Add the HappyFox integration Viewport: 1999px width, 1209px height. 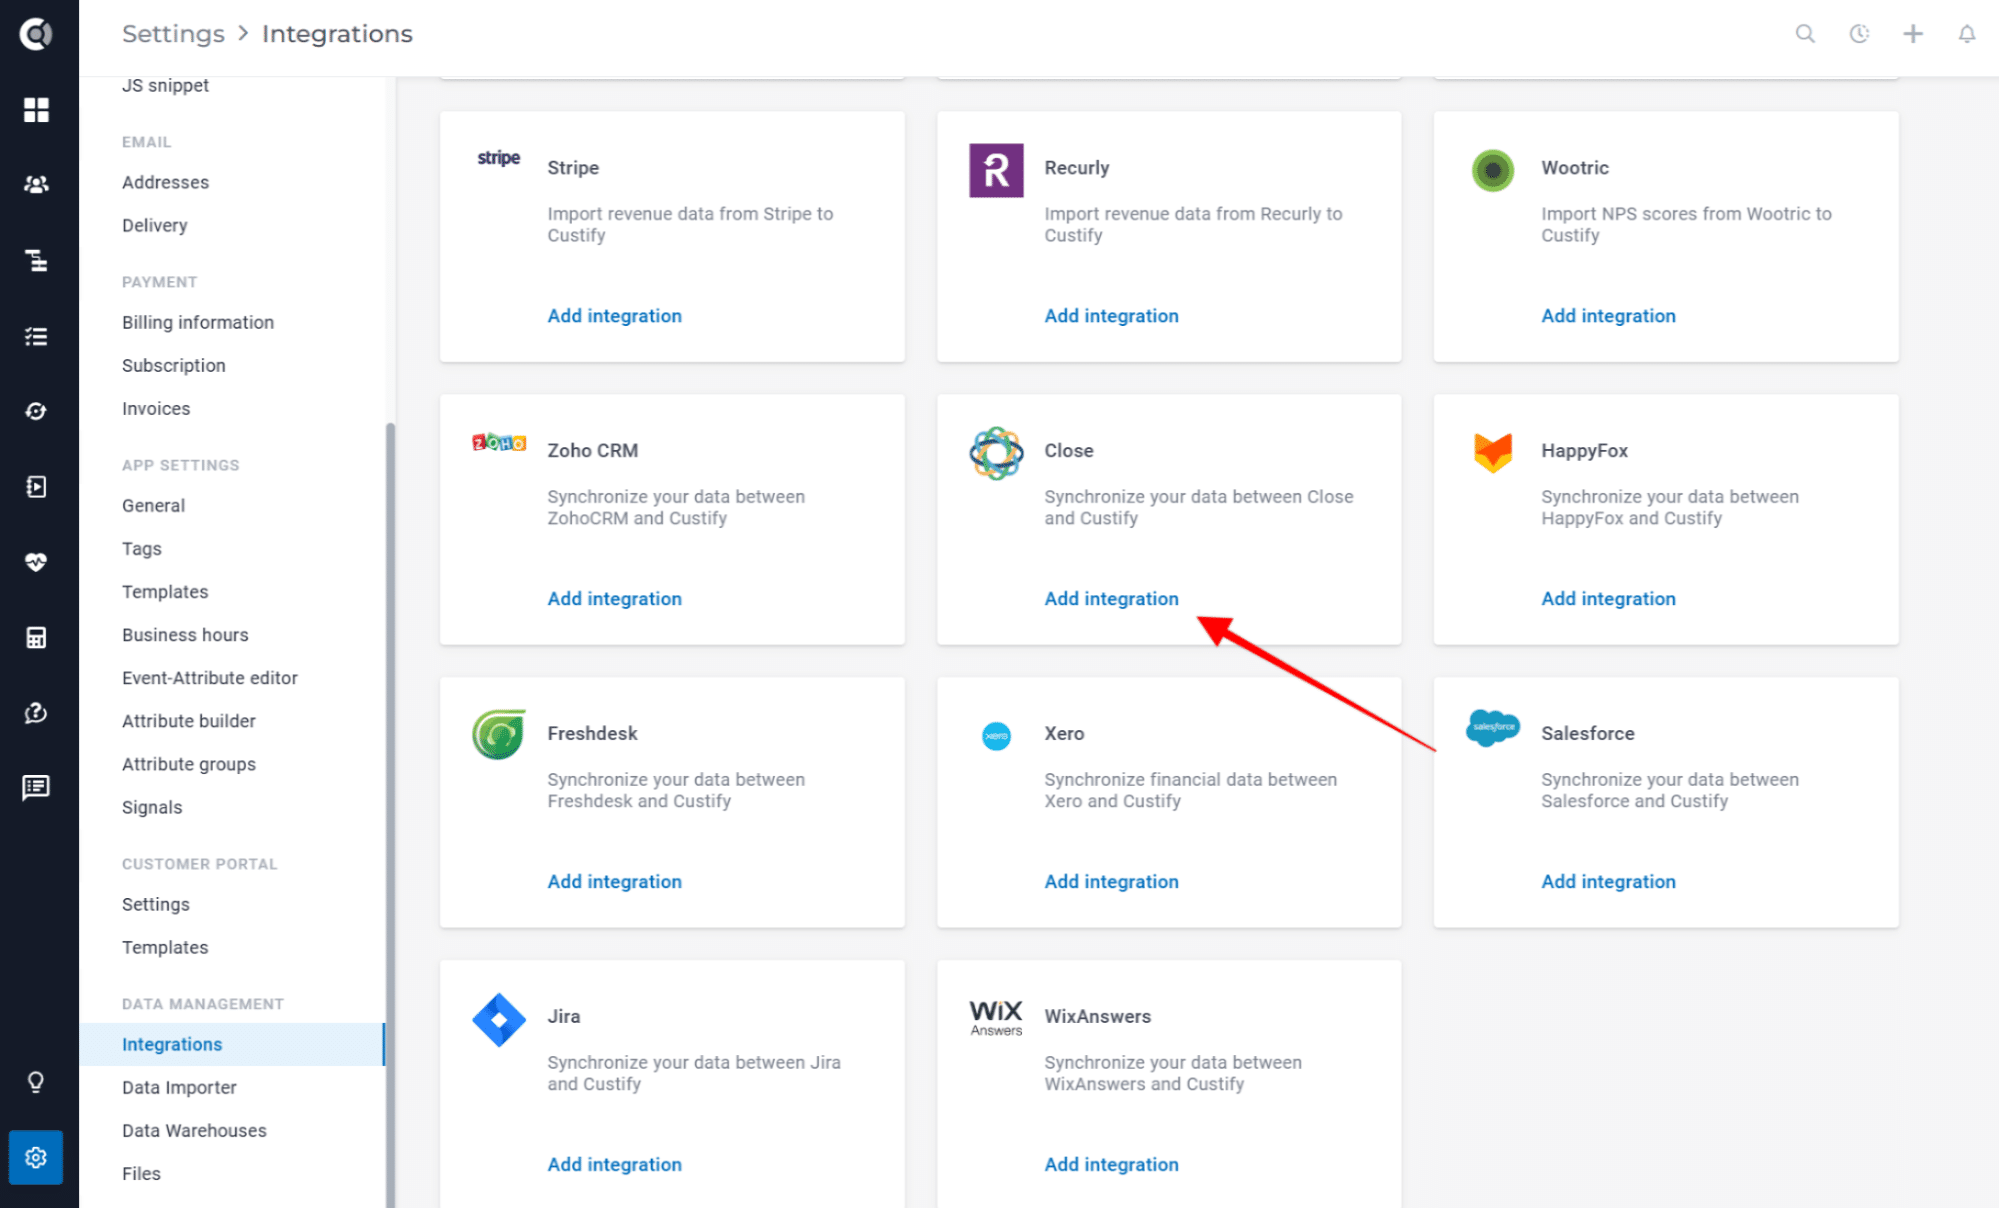pyautogui.click(x=1608, y=599)
